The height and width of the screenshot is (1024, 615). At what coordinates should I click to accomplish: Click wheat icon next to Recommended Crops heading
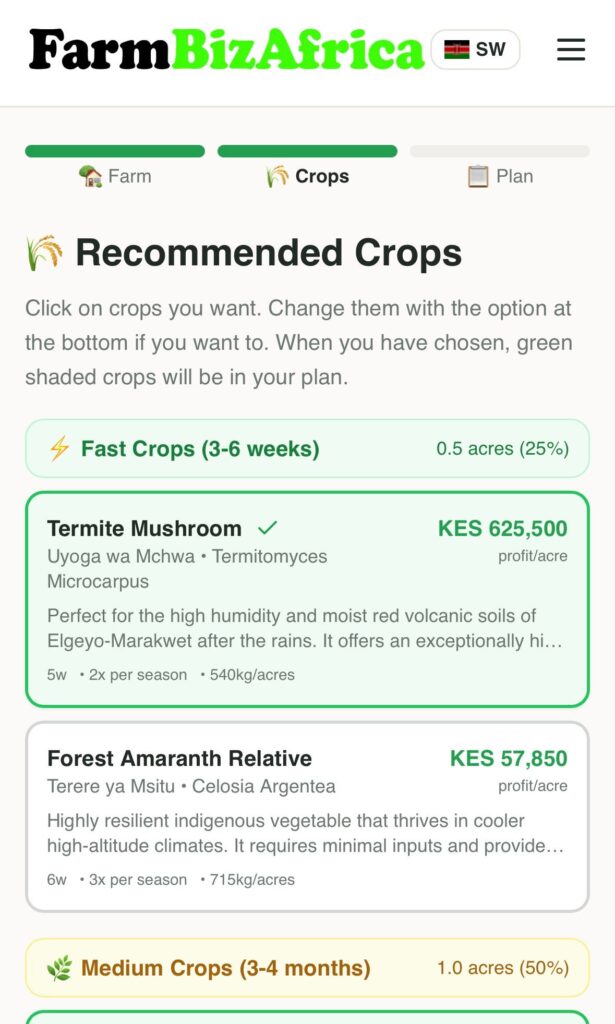point(44,253)
